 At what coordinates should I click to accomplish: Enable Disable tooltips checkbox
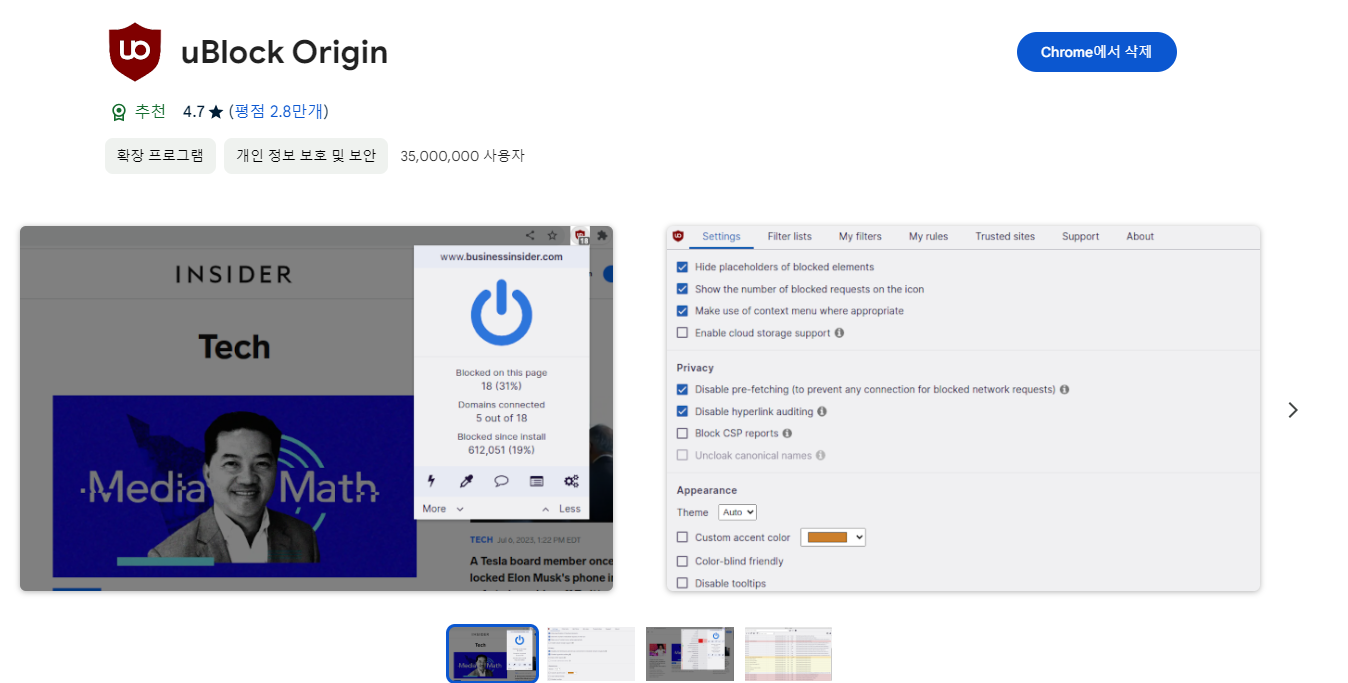[682, 583]
